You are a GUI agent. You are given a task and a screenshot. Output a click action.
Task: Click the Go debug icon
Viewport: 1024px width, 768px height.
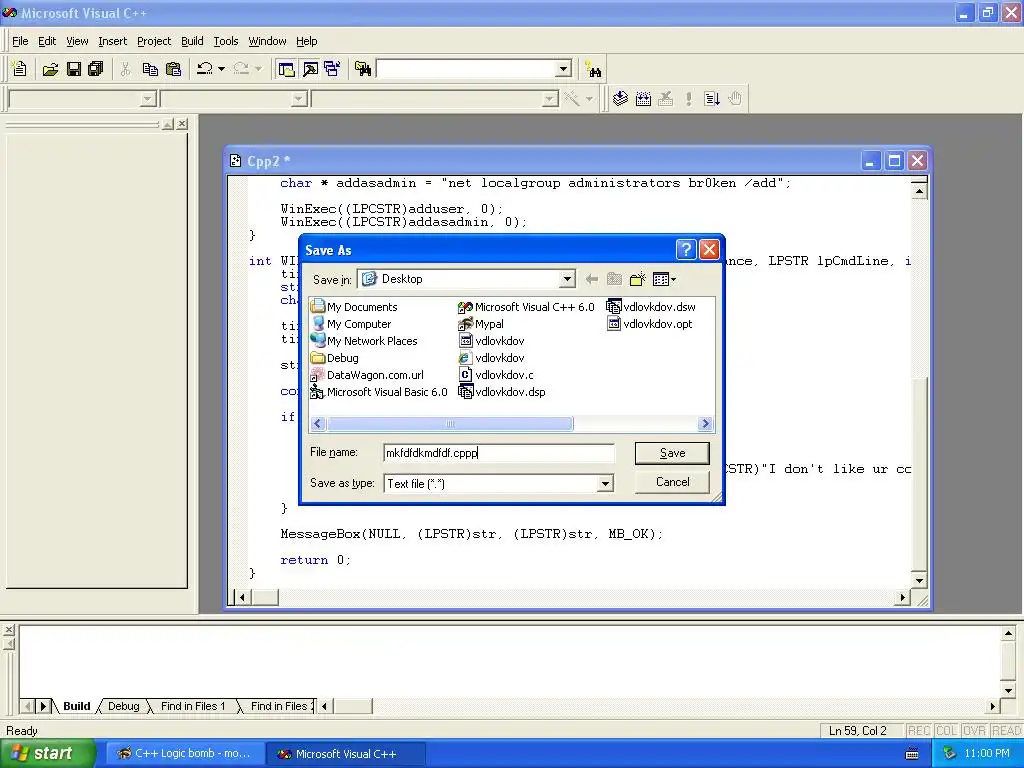click(712, 99)
